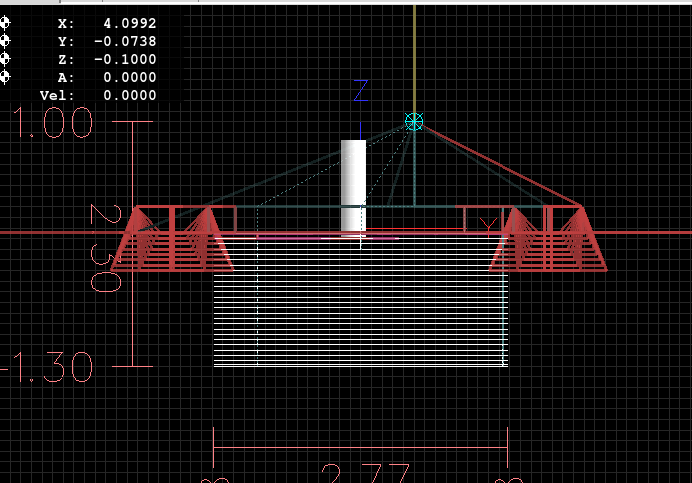Click the -1.30 lower extent dimension label
The image size is (692, 483).
point(48,367)
